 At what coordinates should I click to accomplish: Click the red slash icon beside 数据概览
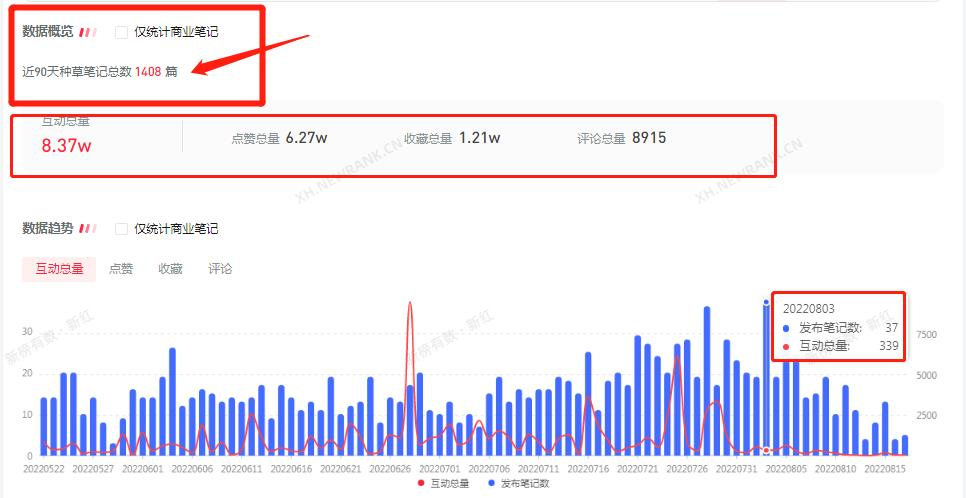(88, 32)
